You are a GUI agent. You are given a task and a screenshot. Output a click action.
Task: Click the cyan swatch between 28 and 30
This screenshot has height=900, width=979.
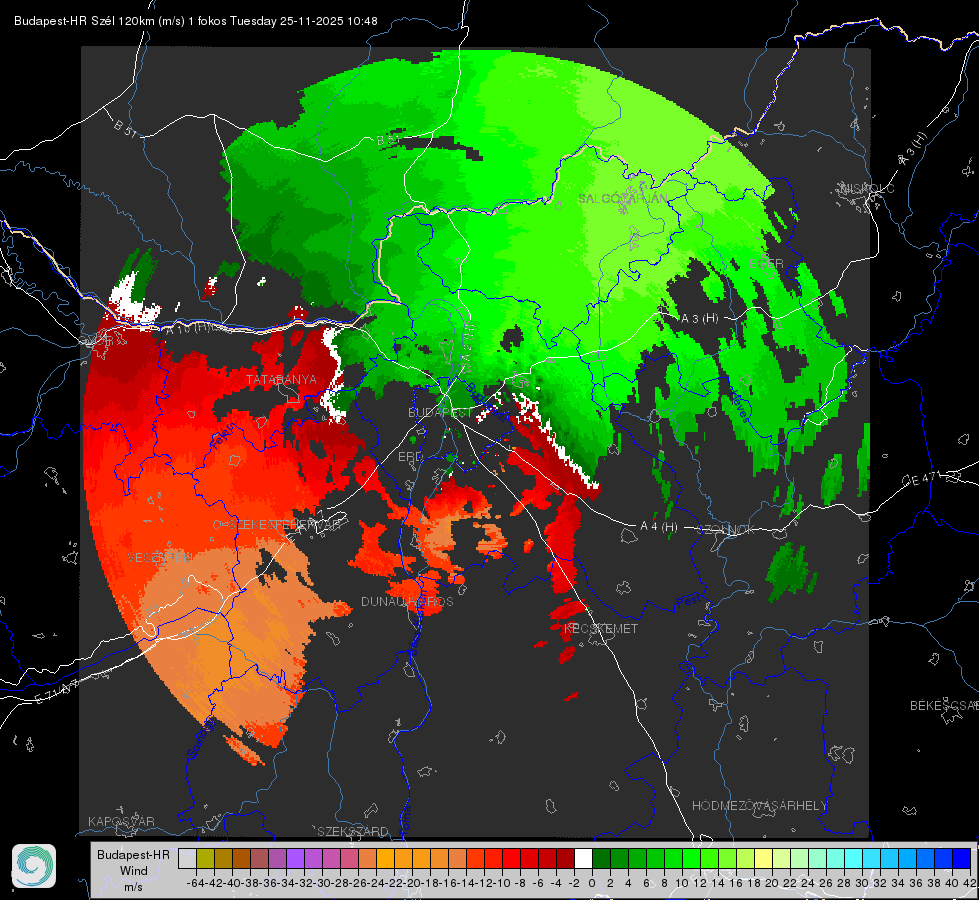pyautogui.click(x=853, y=859)
